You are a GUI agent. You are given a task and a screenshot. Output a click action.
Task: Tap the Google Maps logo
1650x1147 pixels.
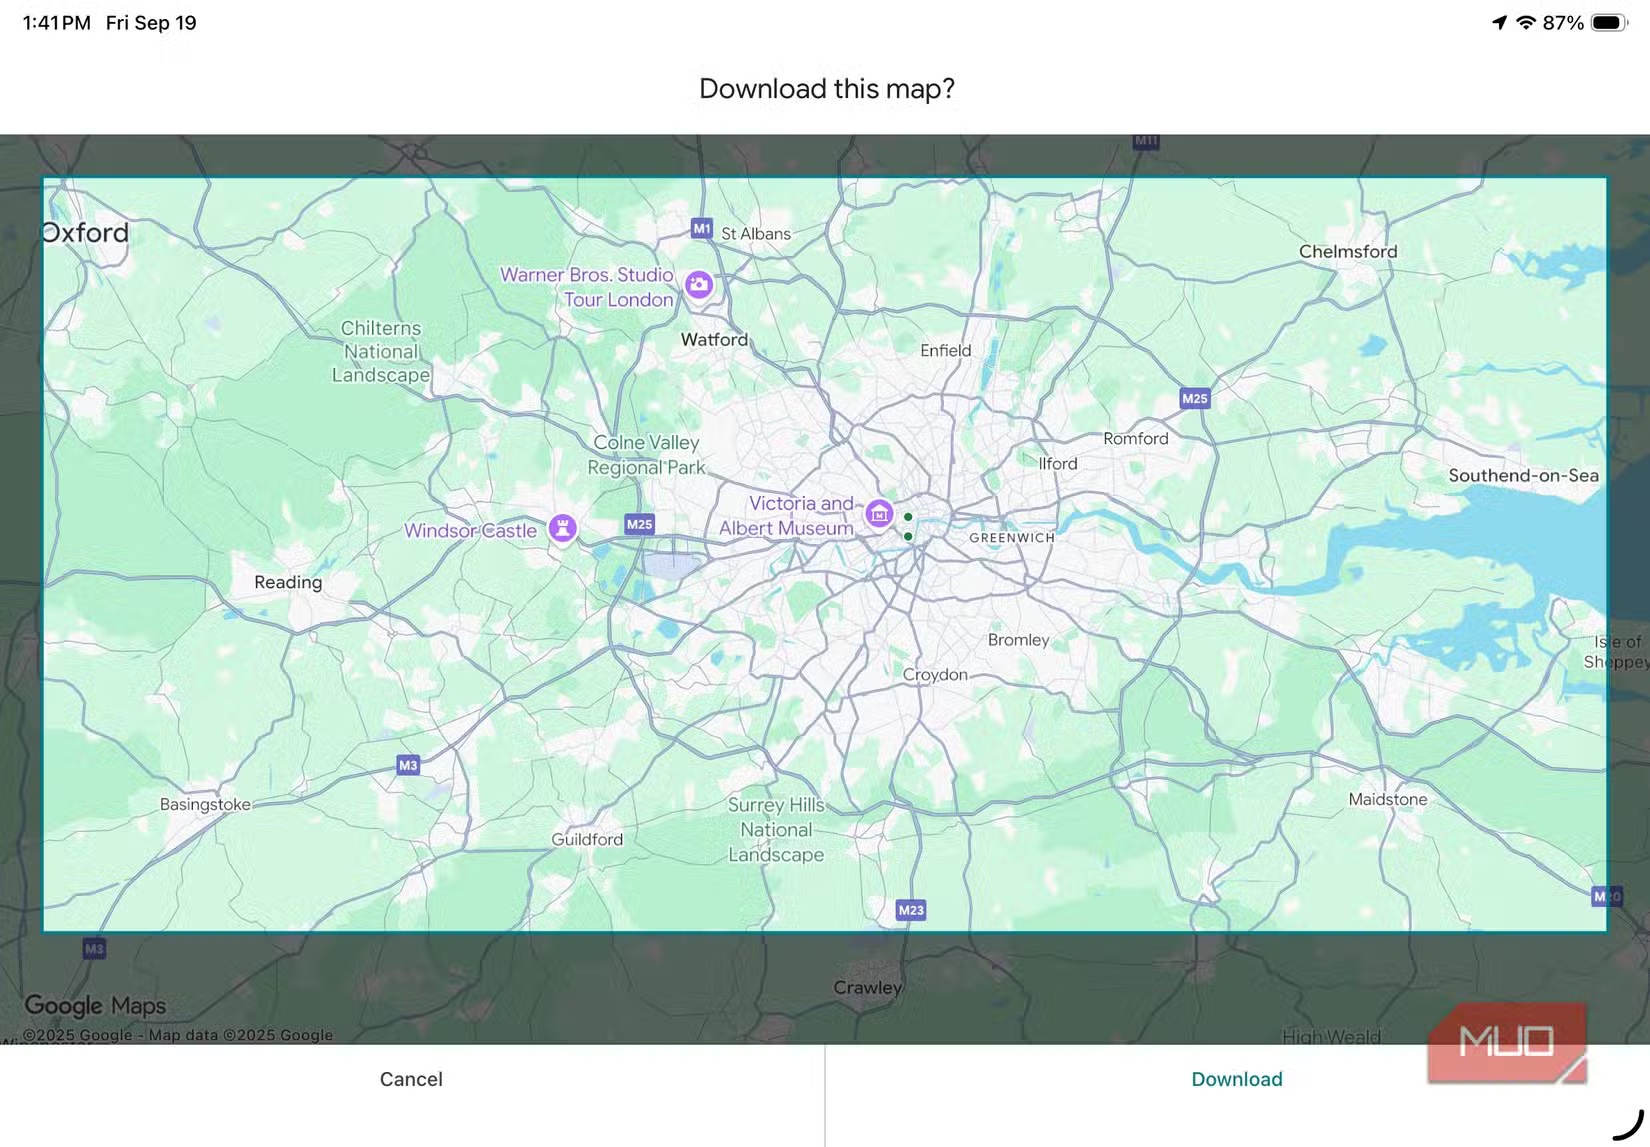95,1005
